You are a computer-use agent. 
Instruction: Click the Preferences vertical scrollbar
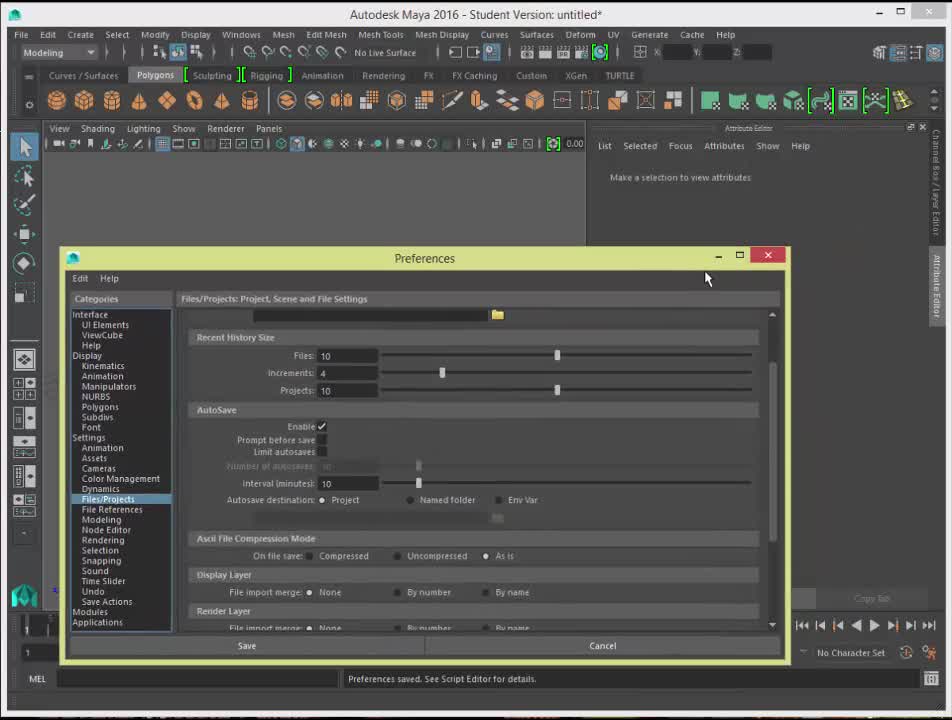pyautogui.click(x=772, y=451)
